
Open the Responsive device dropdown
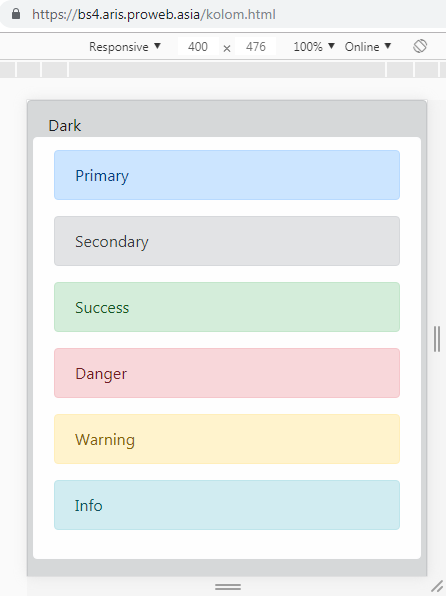pyautogui.click(x=125, y=47)
